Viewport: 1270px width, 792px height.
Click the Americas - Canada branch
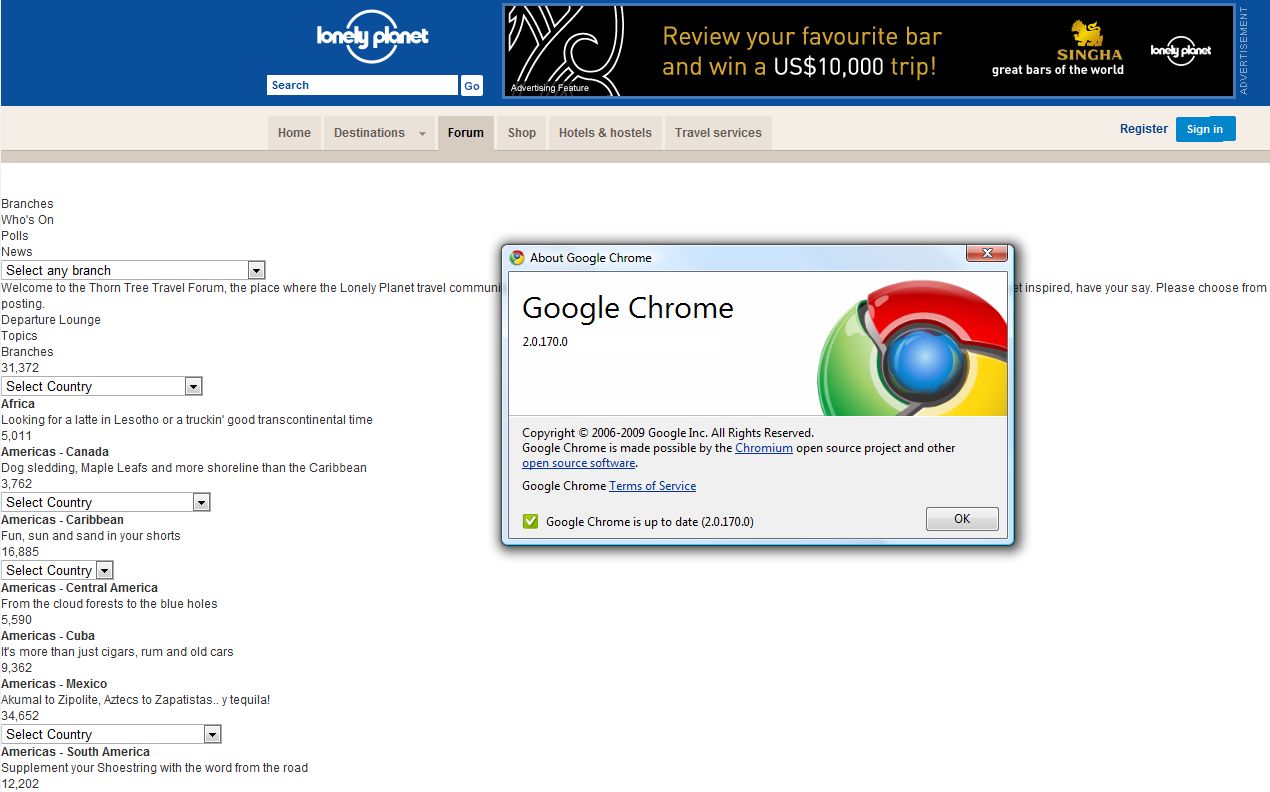[x=55, y=452]
